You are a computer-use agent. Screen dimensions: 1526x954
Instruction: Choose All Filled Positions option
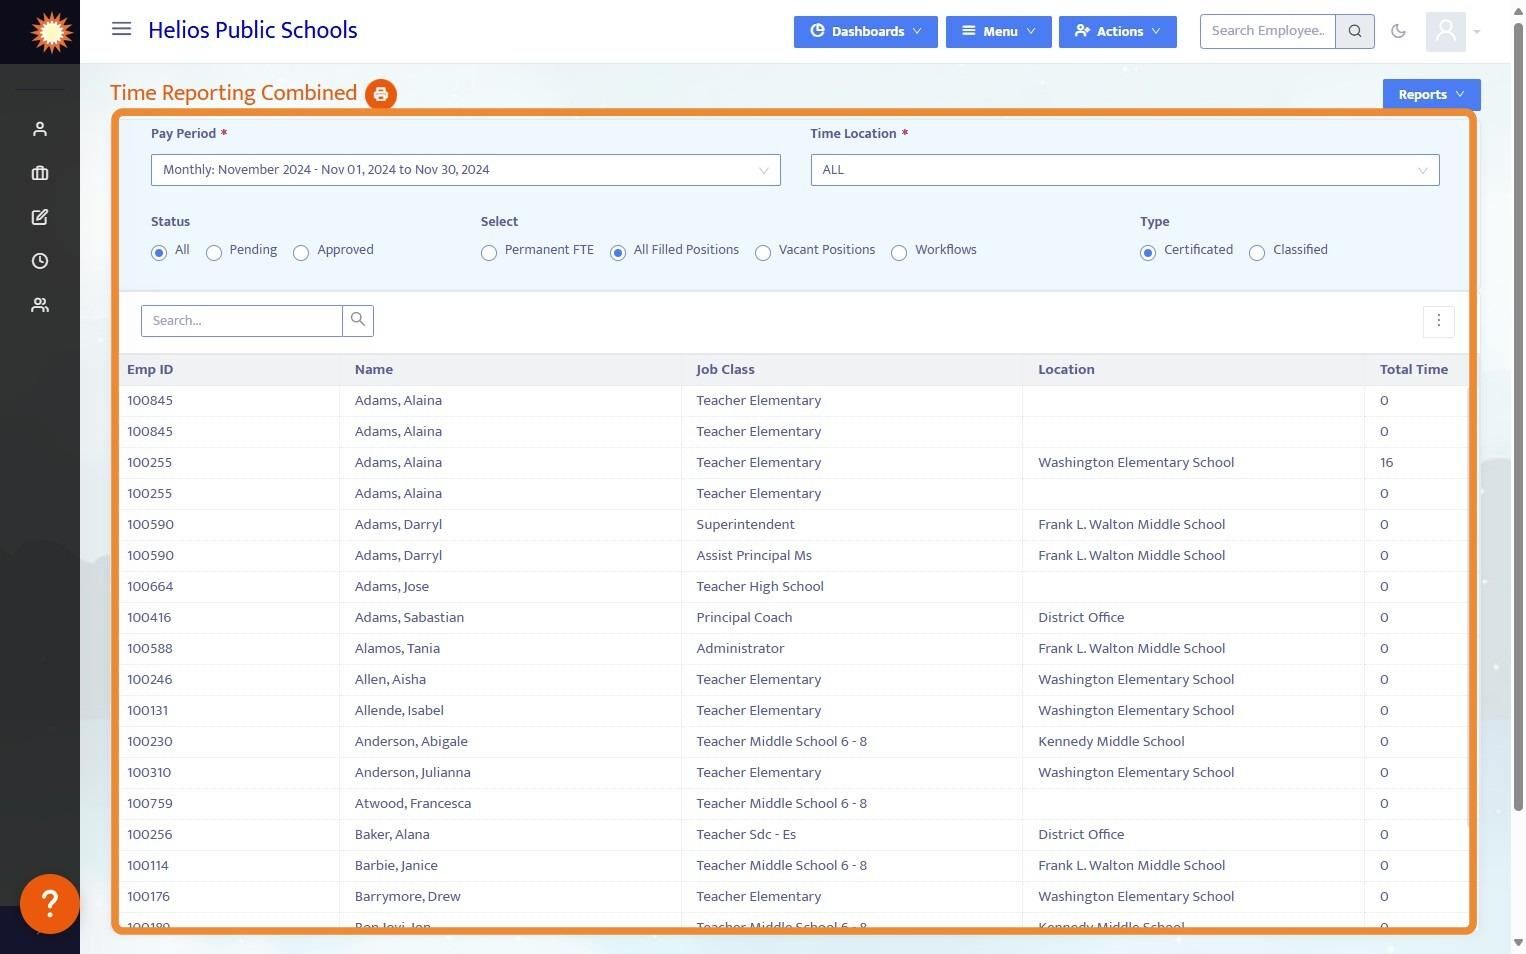coord(618,253)
